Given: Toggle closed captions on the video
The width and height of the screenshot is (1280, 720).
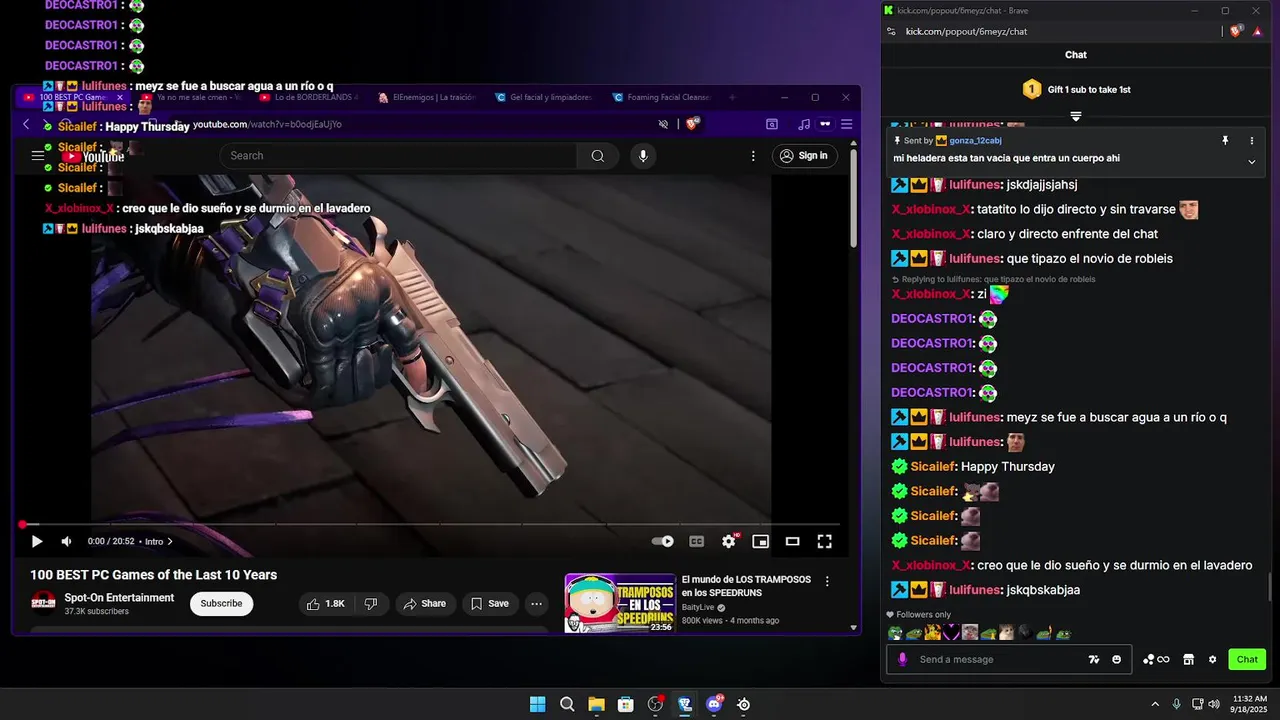Looking at the screenshot, I should [x=697, y=541].
